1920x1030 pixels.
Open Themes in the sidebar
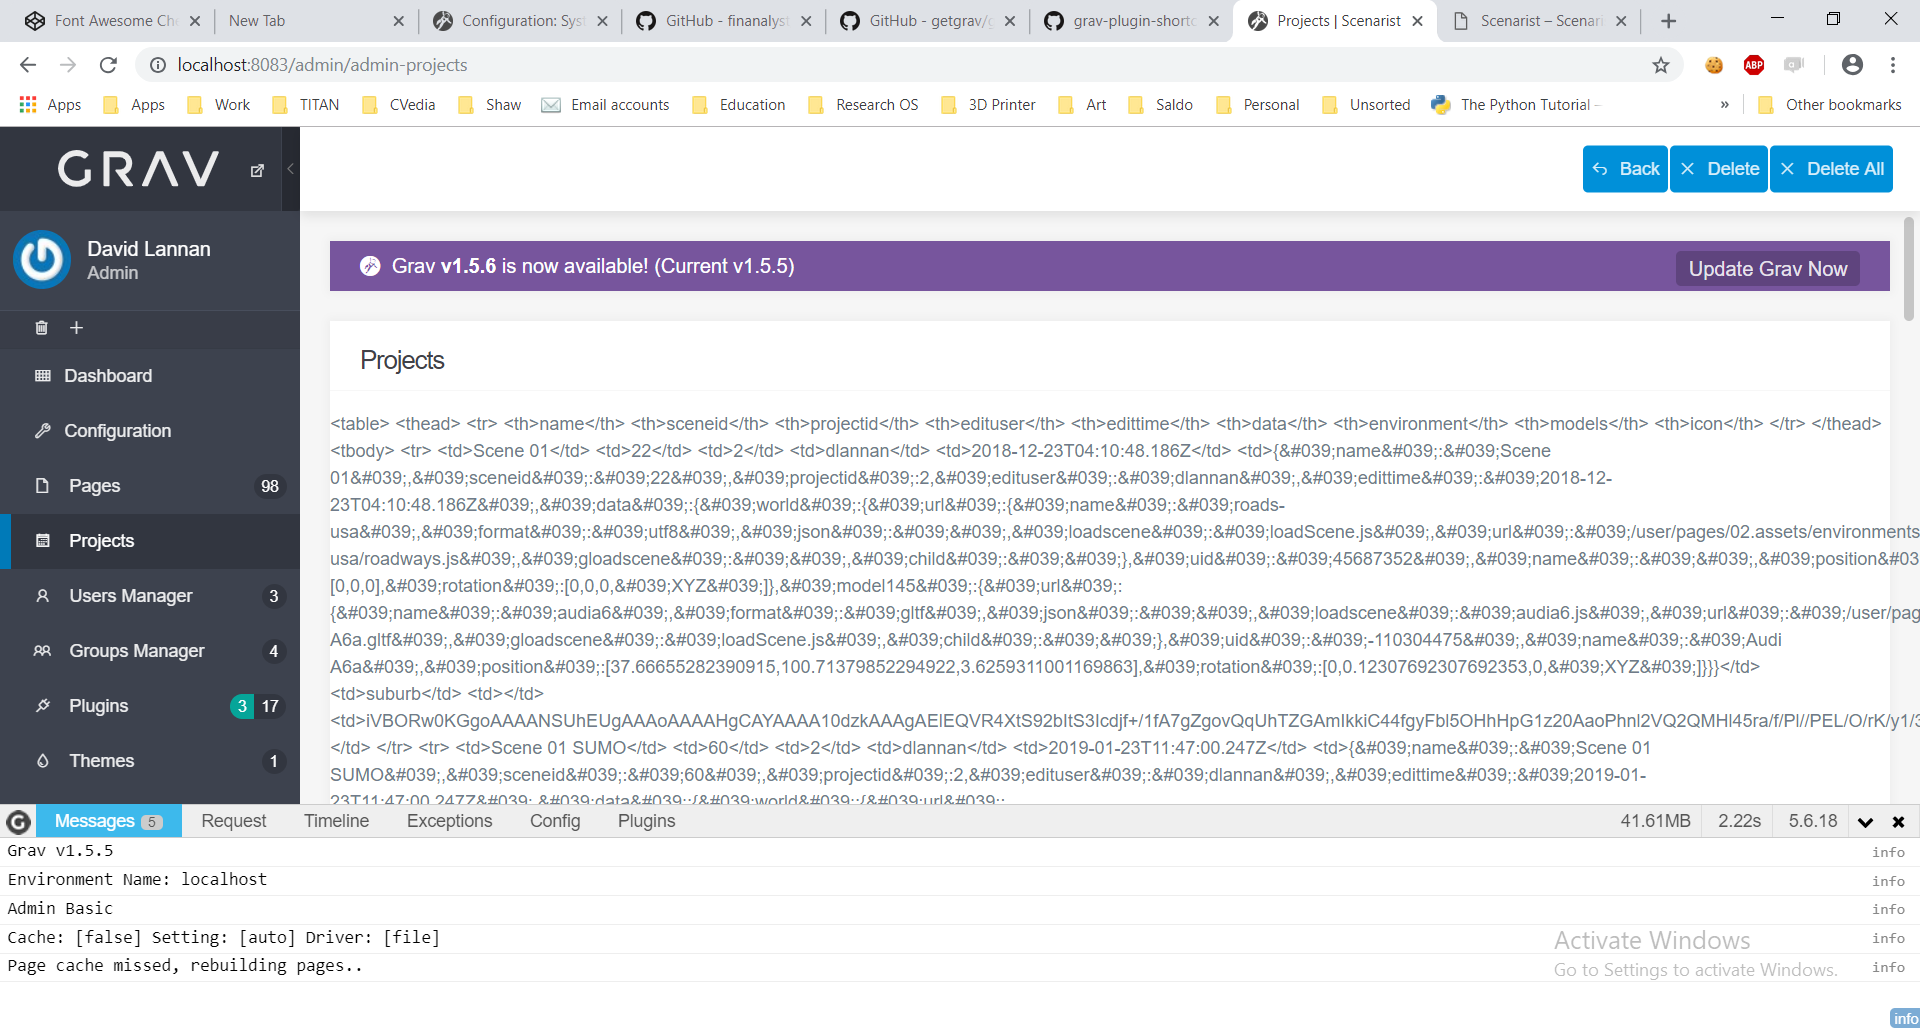(x=150, y=761)
